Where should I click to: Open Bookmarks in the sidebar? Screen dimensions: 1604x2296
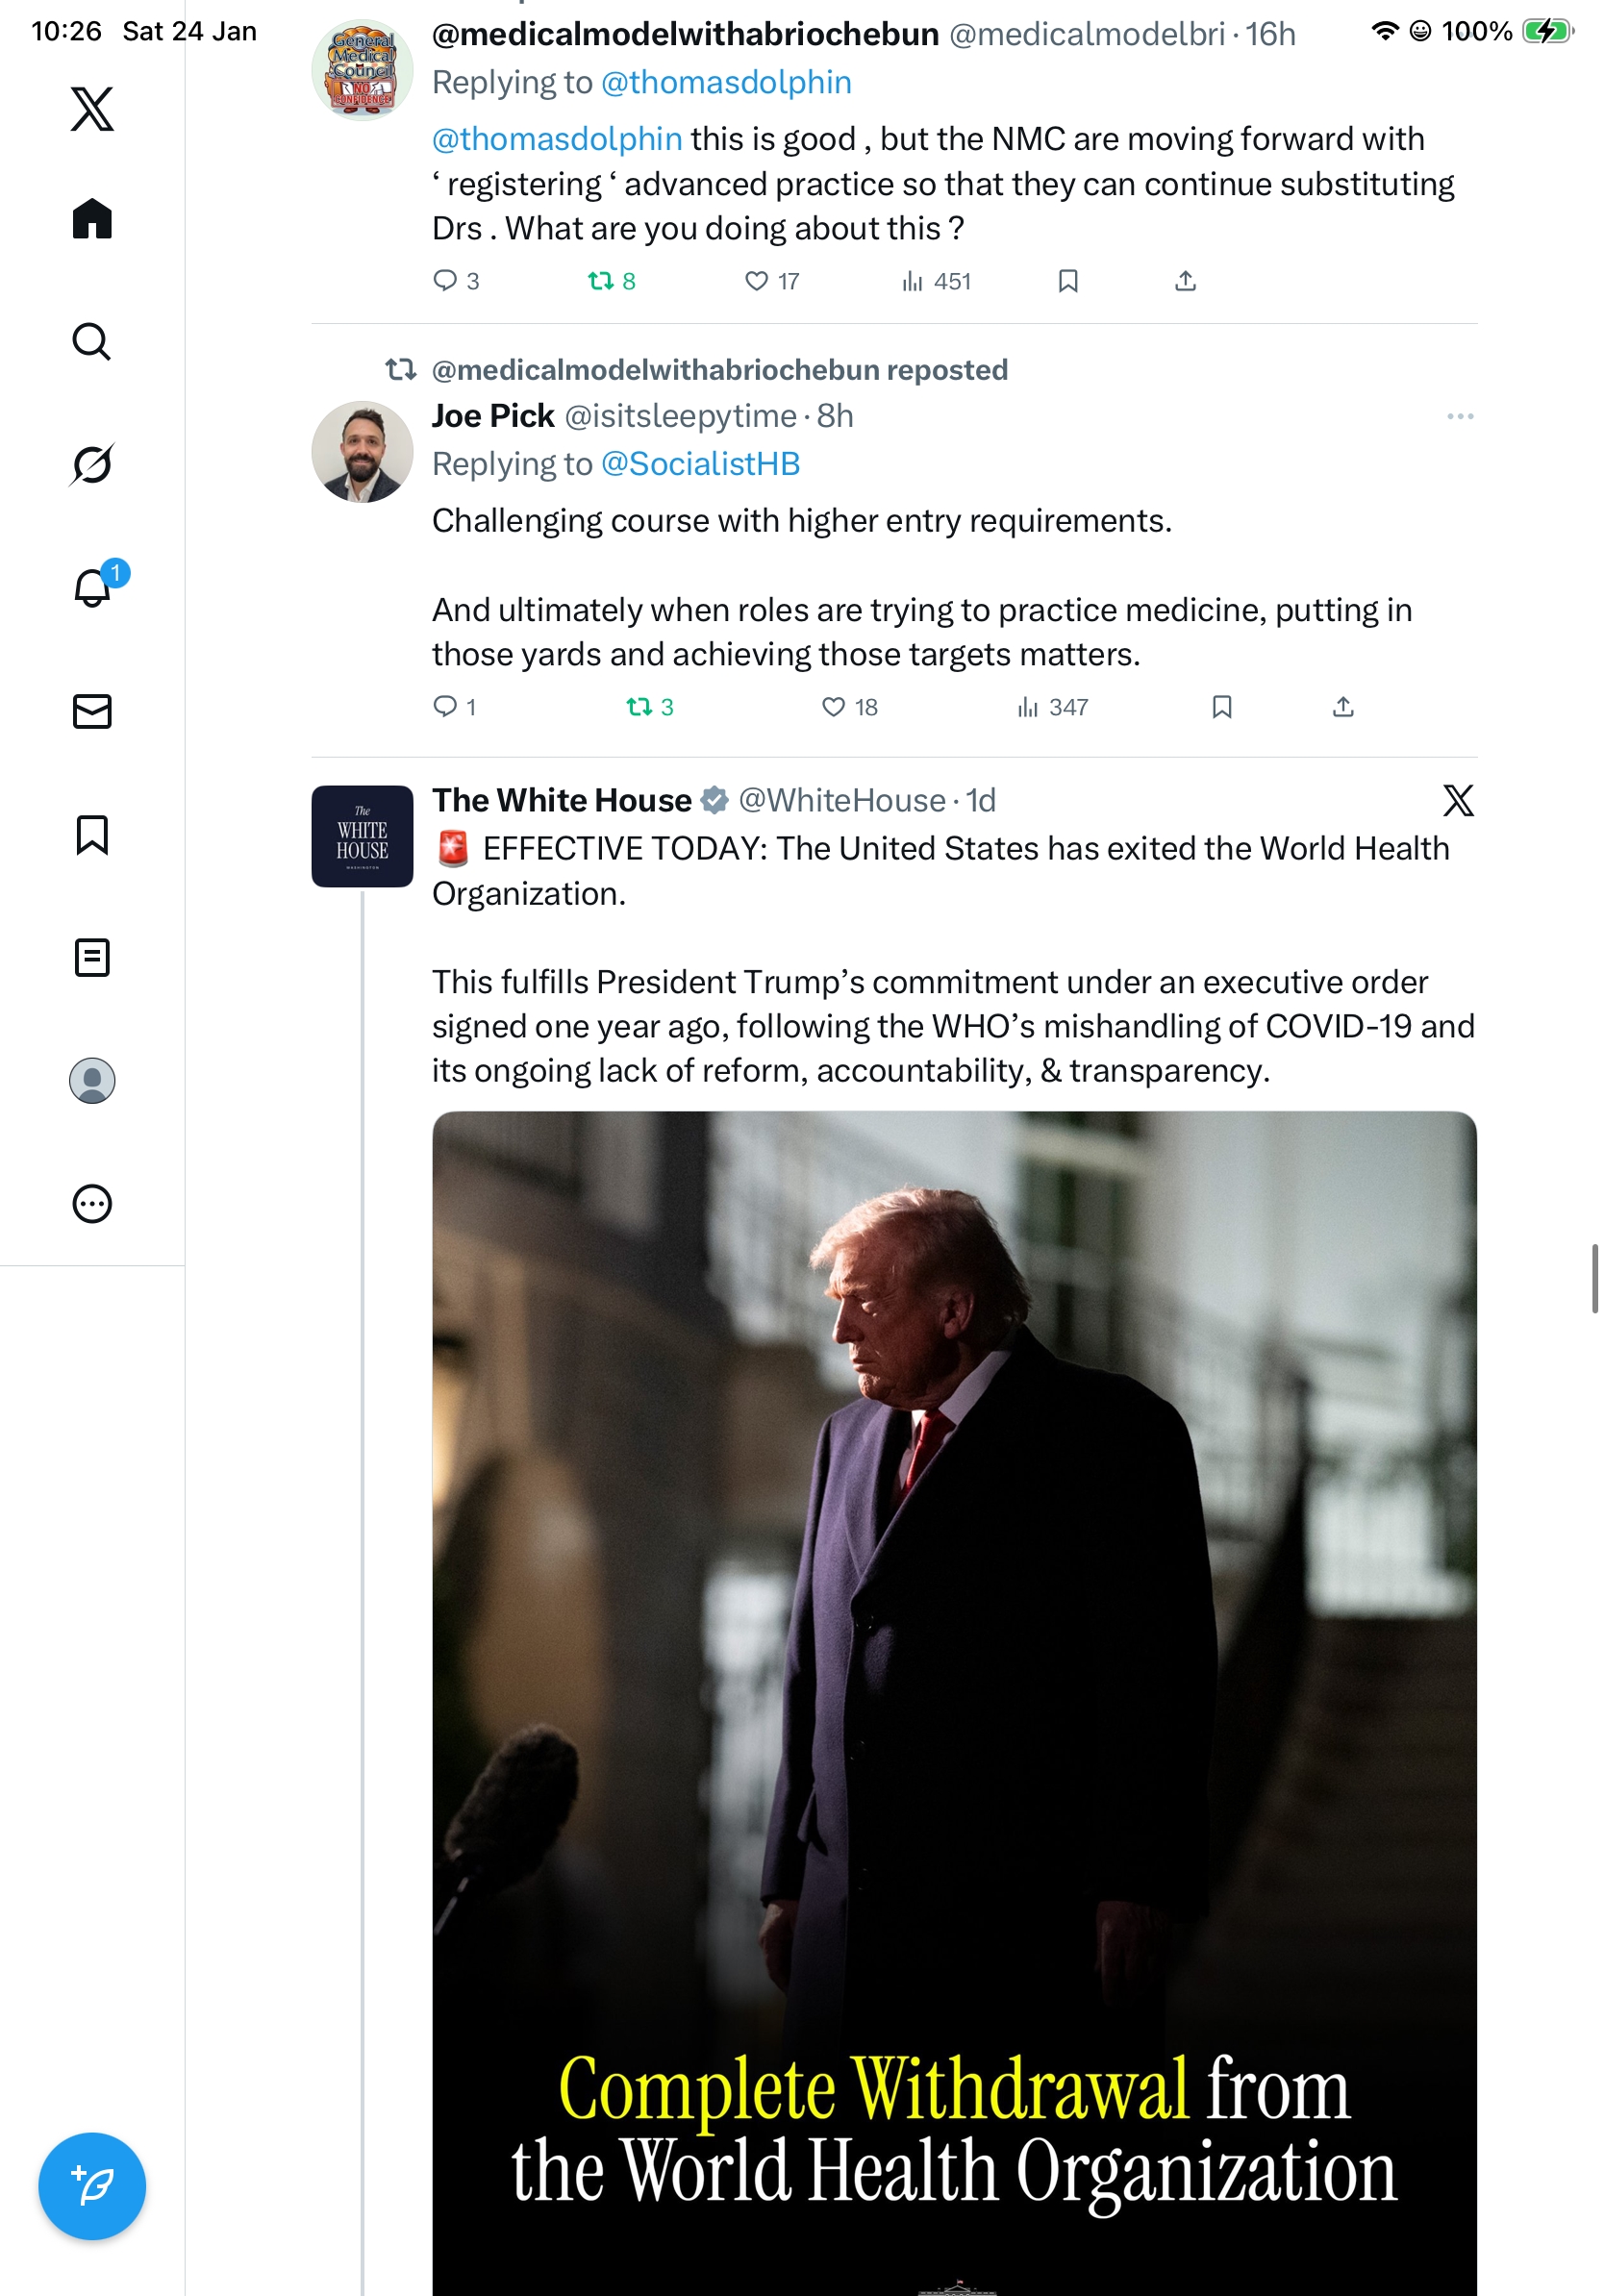[x=92, y=834]
